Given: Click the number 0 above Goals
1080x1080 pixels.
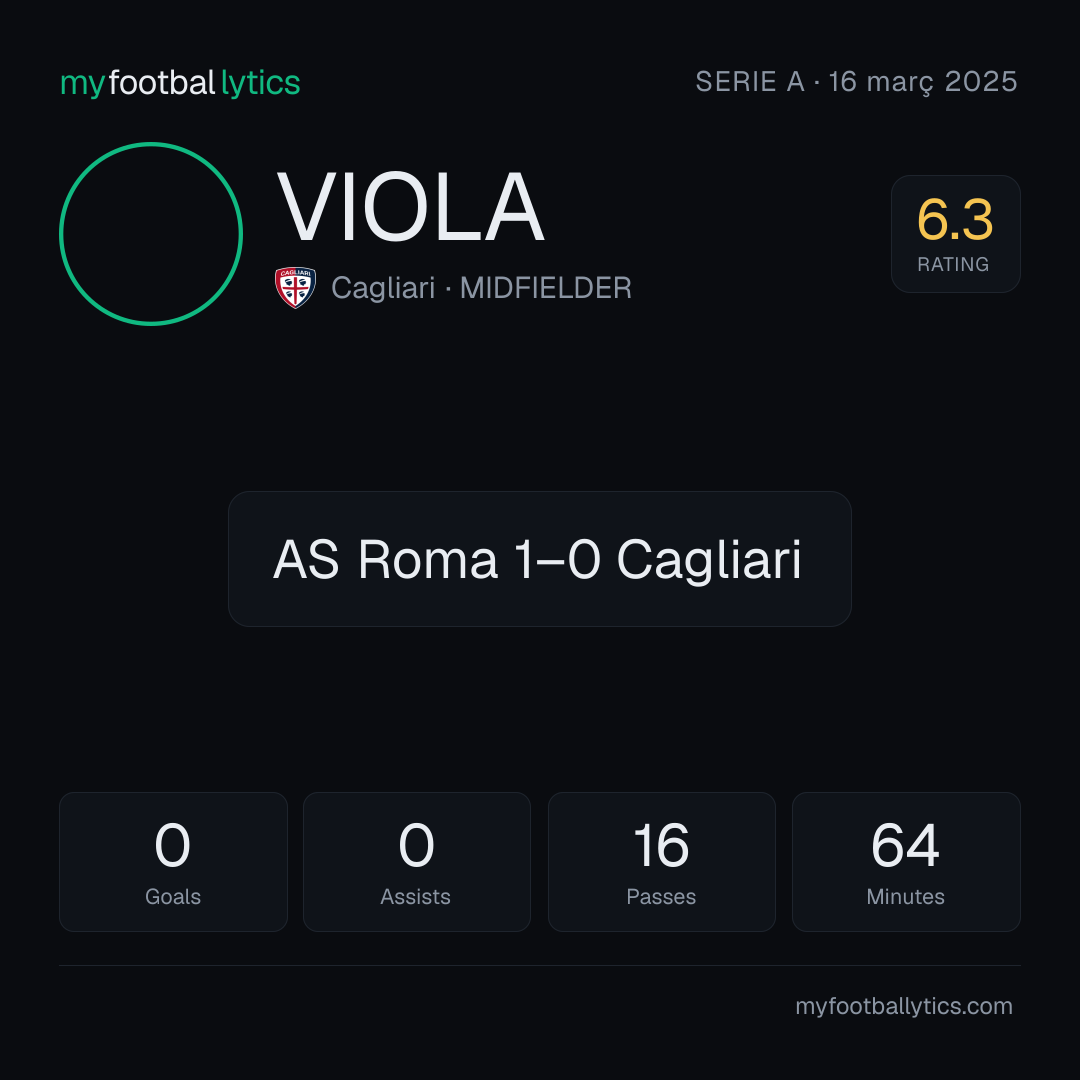Looking at the screenshot, I should (x=172, y=844).
